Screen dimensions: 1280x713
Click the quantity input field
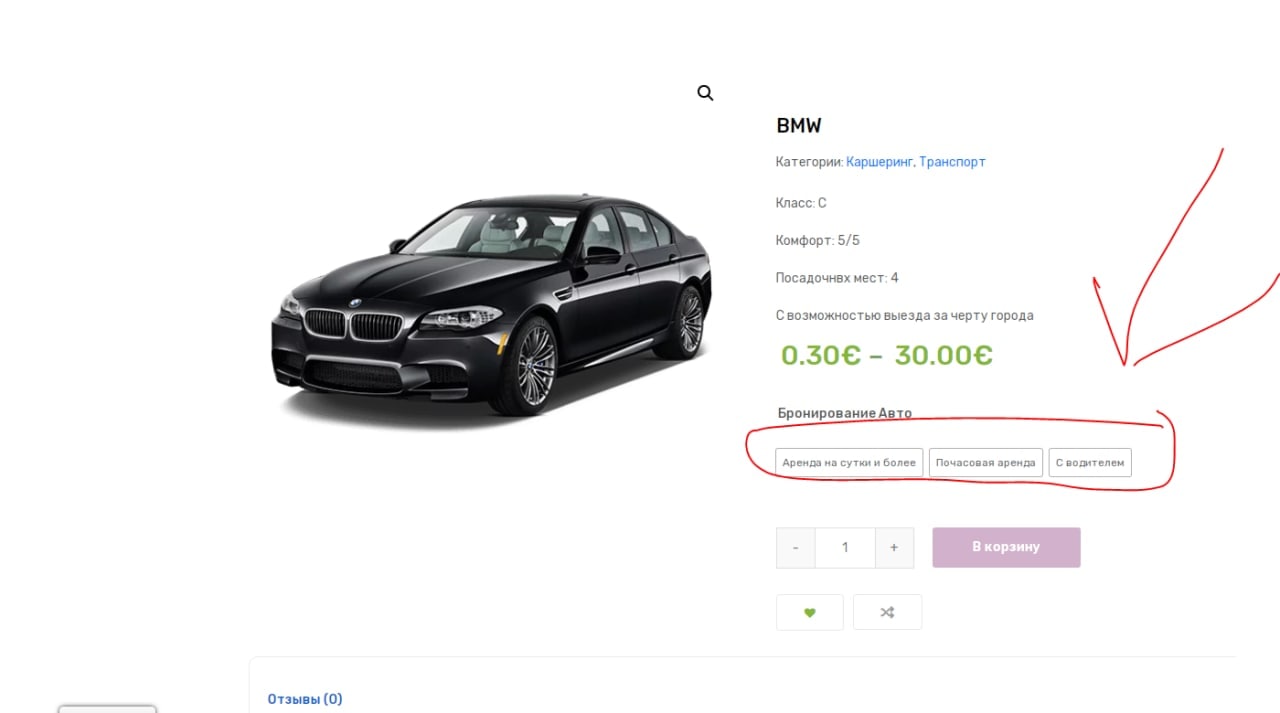coord(845,547)
